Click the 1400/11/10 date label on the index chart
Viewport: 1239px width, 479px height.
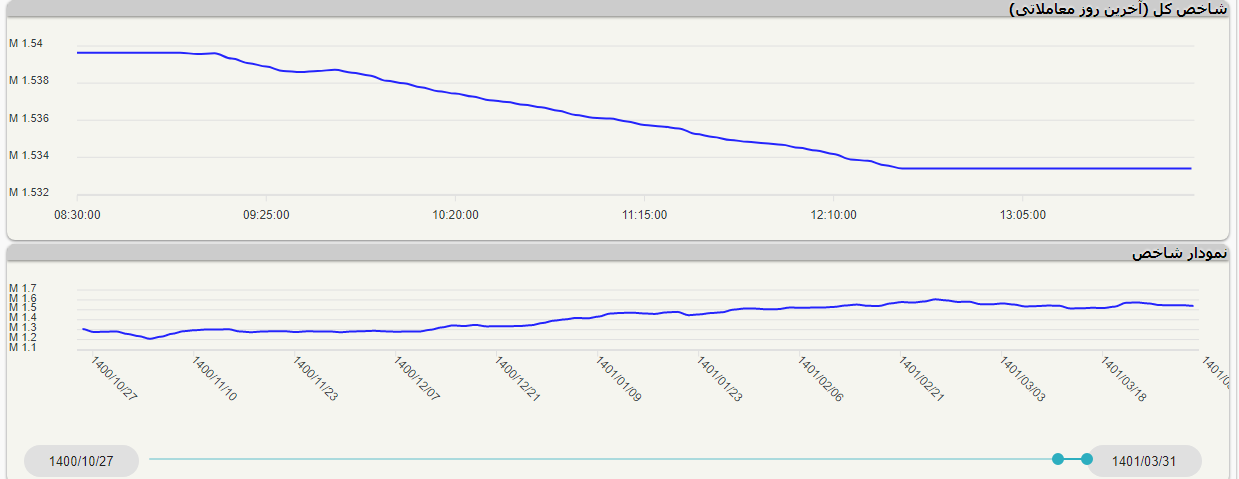(x=214, y=380)
